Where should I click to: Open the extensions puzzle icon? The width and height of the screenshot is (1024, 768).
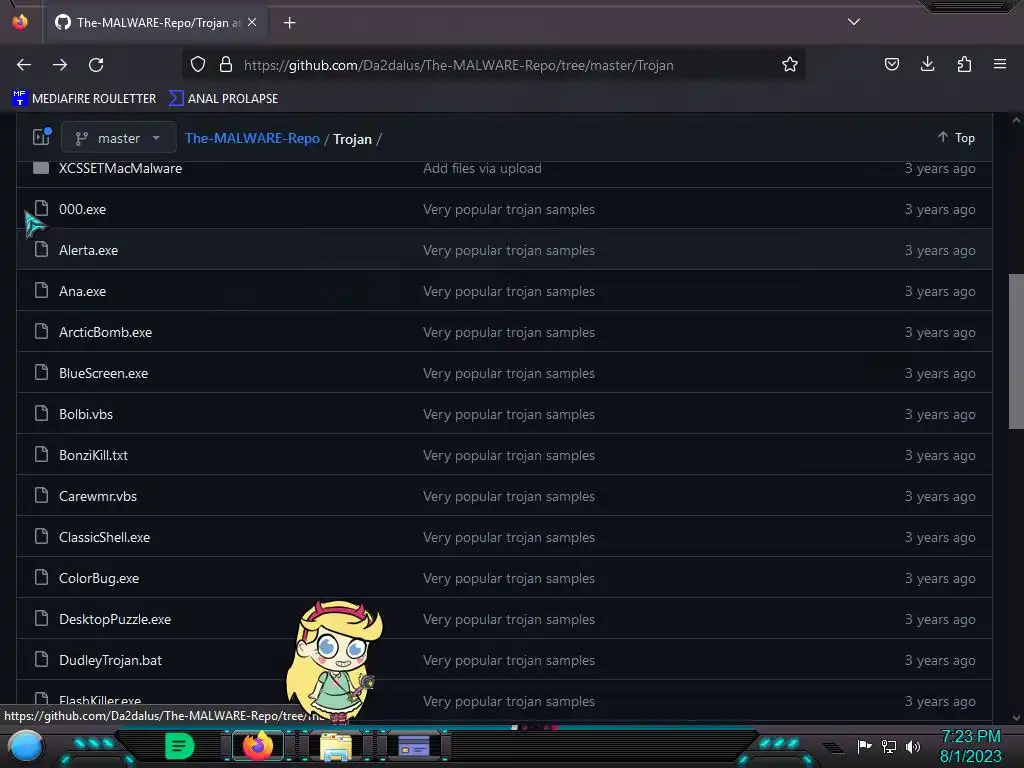pyautogui.click(x=964, y=65)
